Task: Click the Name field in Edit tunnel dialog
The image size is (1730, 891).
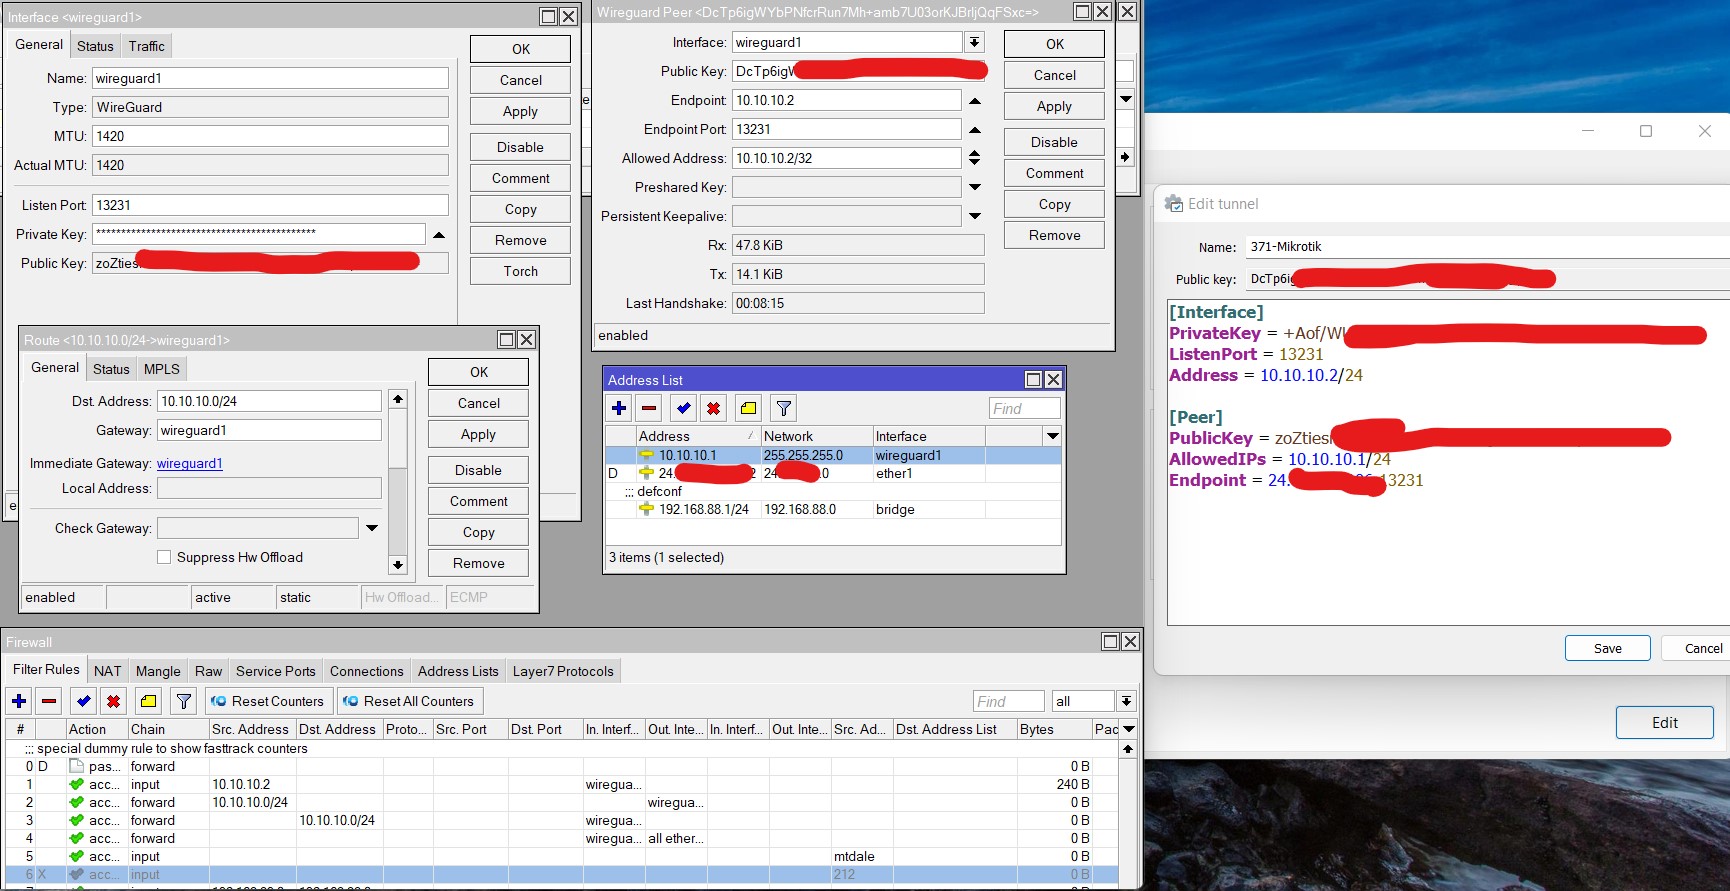Action: tap(1487, 246)
